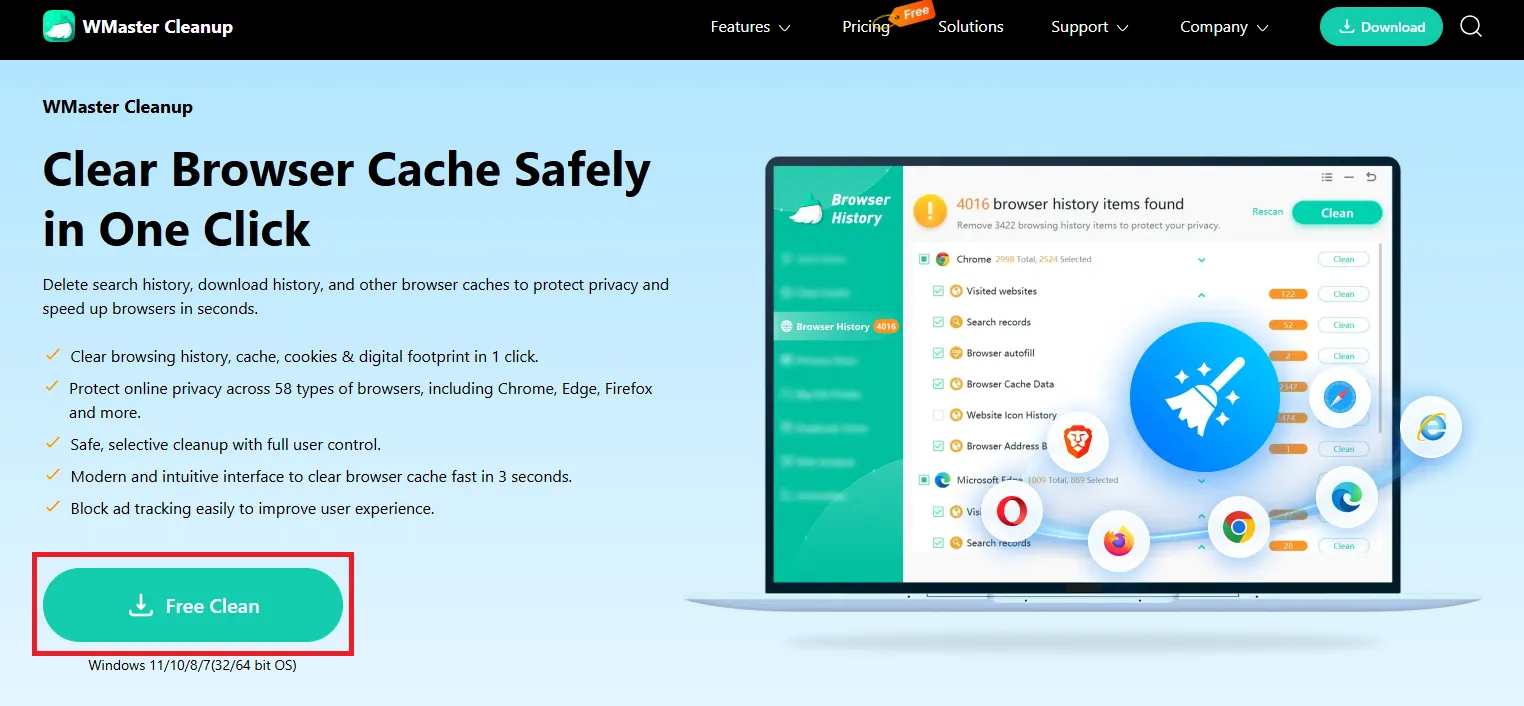Click the Chrome icon in the Chrome row
1524x706 pixels.
(942, 259)
